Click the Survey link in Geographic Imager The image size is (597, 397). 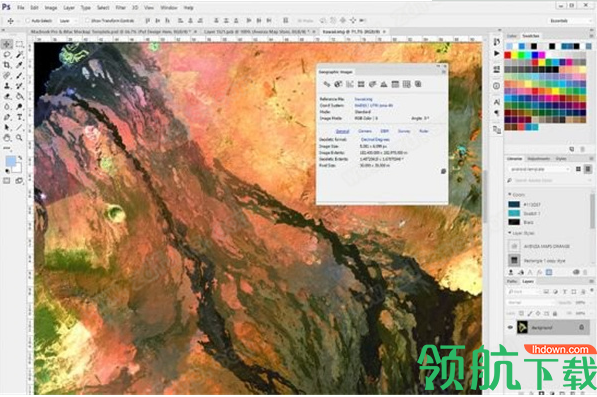click(404, 131)
